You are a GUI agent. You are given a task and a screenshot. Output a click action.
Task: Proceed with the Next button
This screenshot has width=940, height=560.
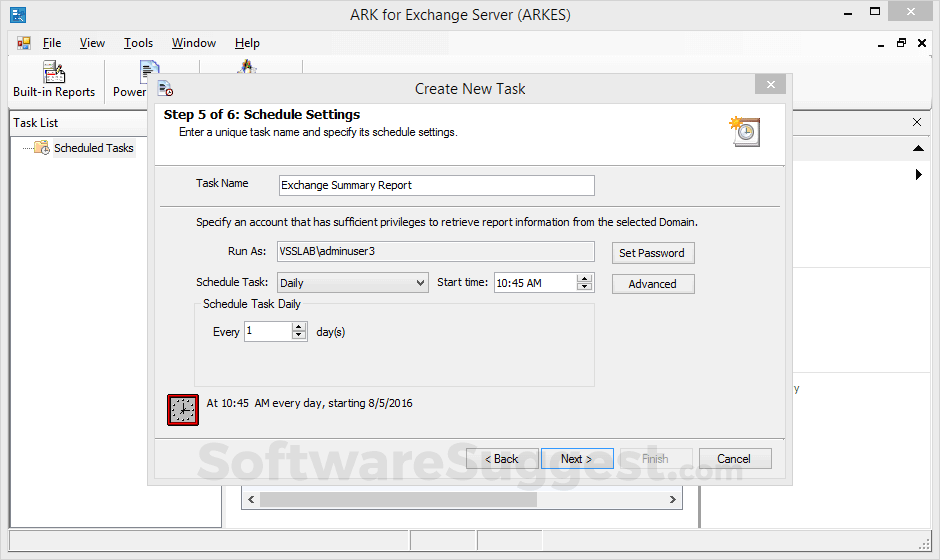tap(577, 459)
